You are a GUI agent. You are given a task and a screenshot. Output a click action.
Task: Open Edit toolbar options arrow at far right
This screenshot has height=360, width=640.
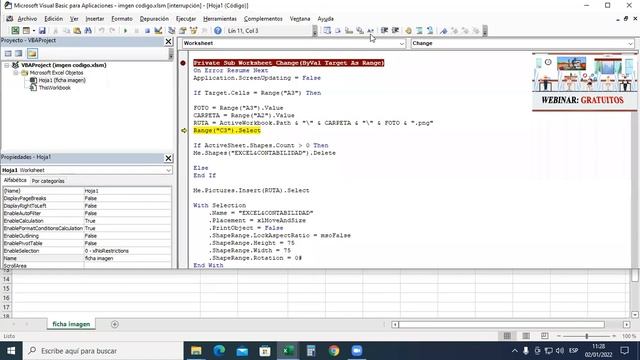[x=485, y=31]
